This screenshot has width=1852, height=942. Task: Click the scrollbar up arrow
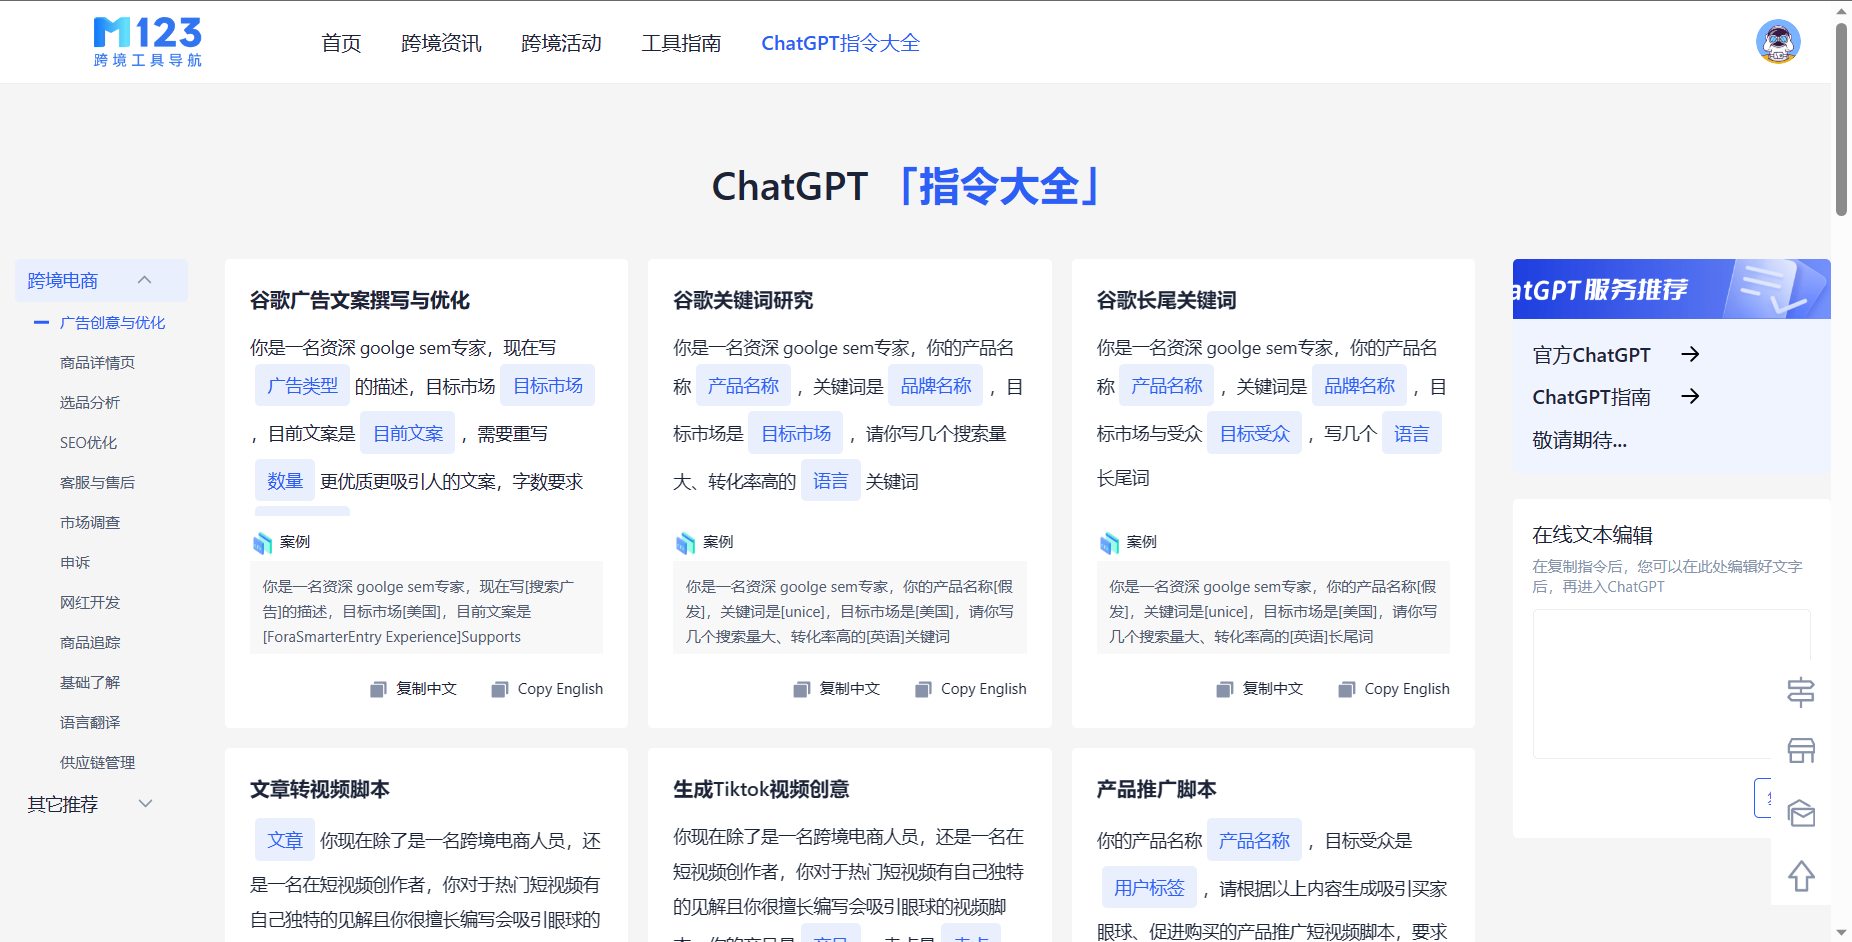(x=1841, y=11)
